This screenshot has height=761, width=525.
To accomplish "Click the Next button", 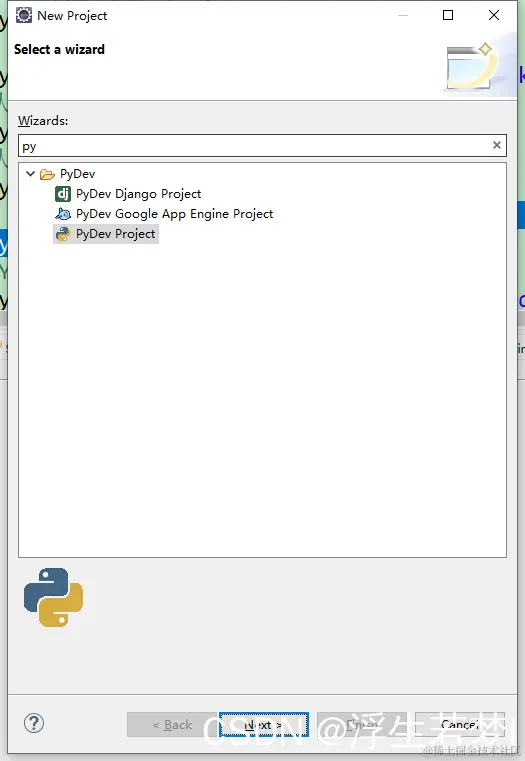I will coord(263,725).
